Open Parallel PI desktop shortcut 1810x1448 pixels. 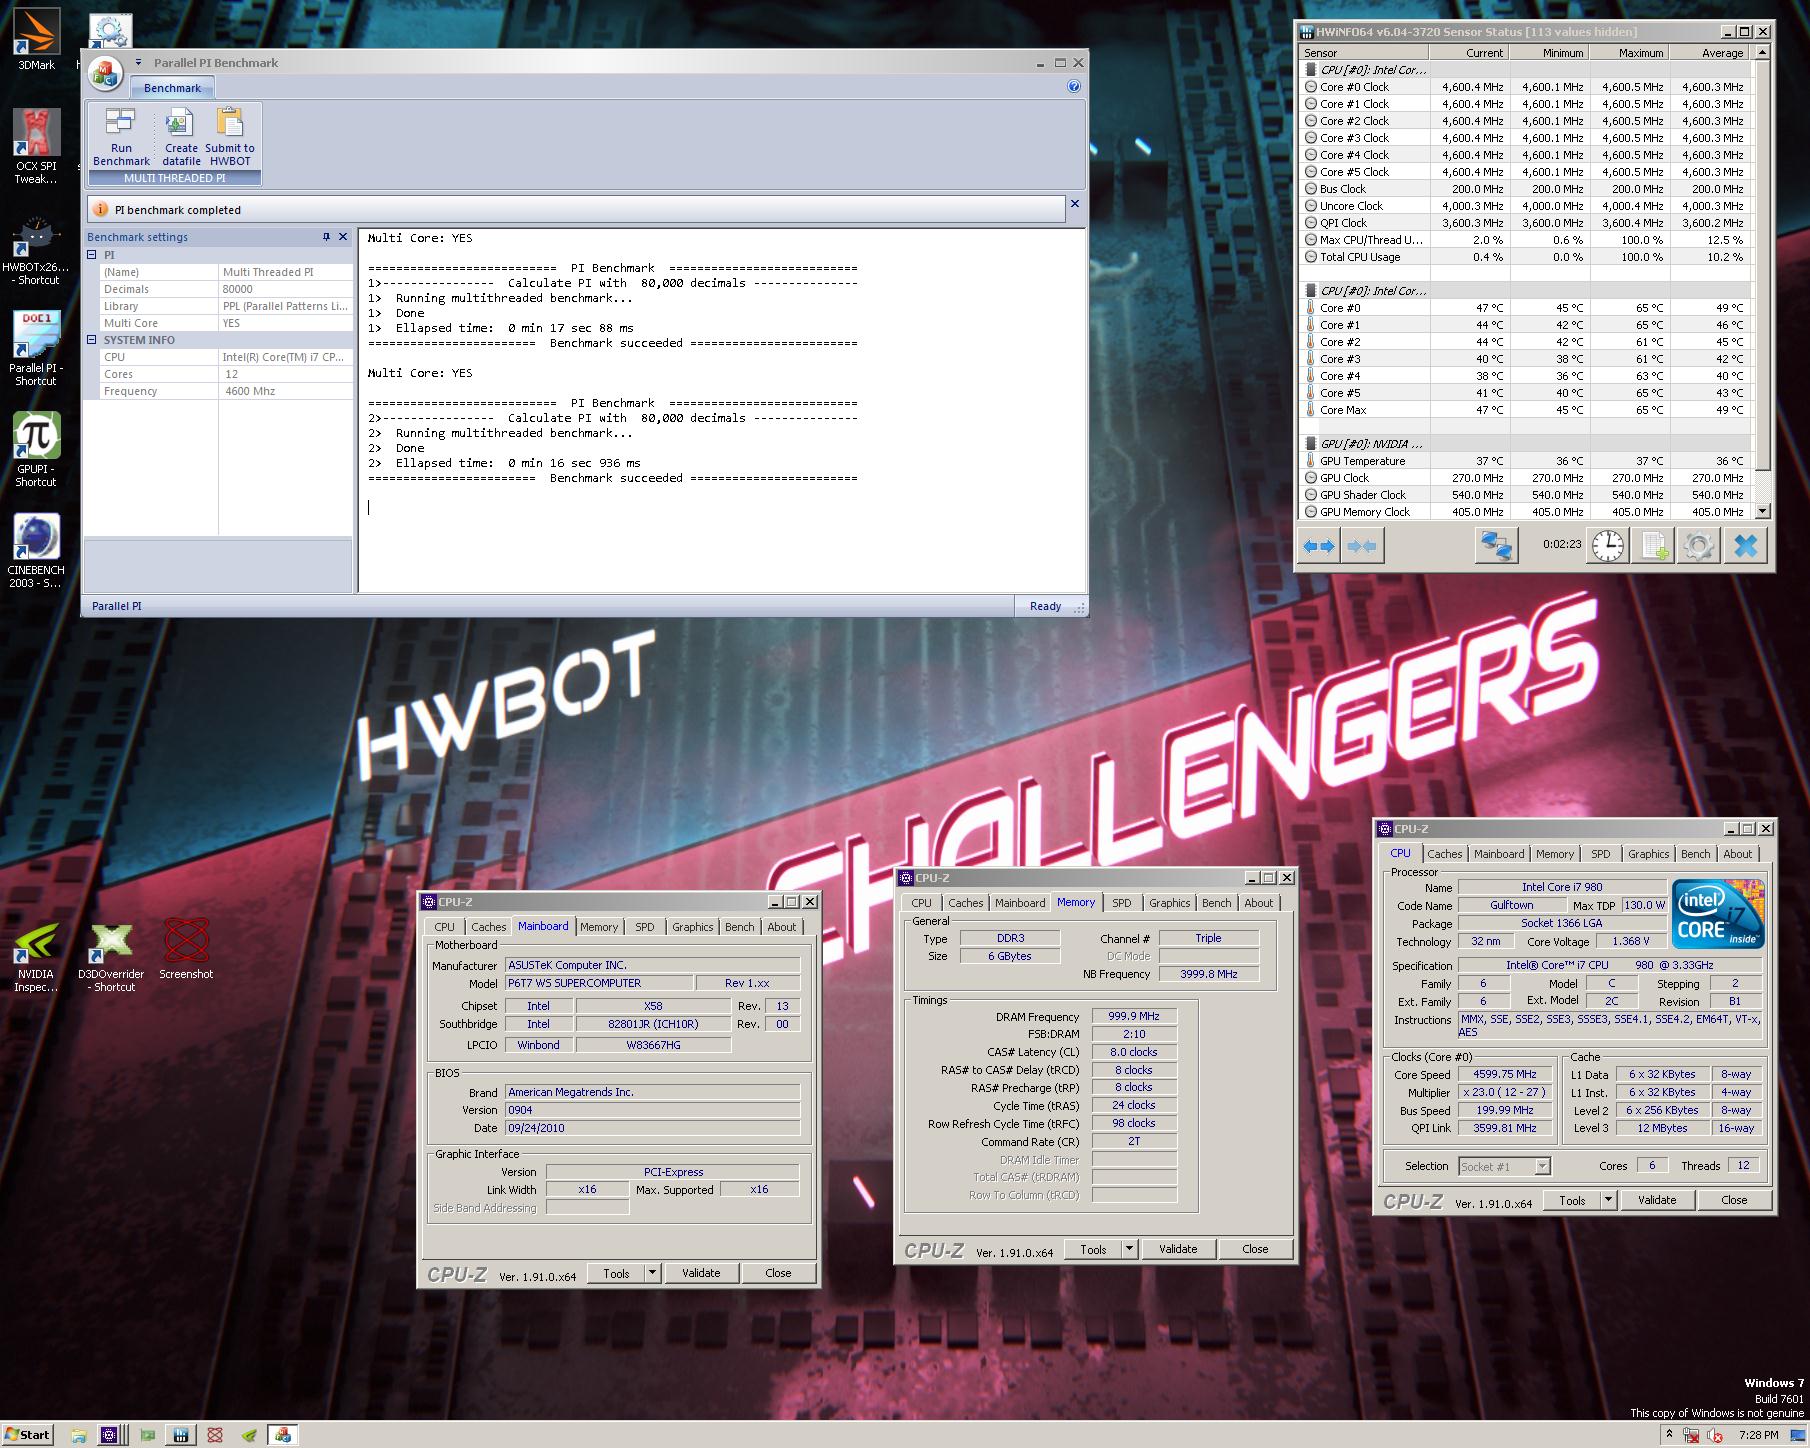(36, 349)
